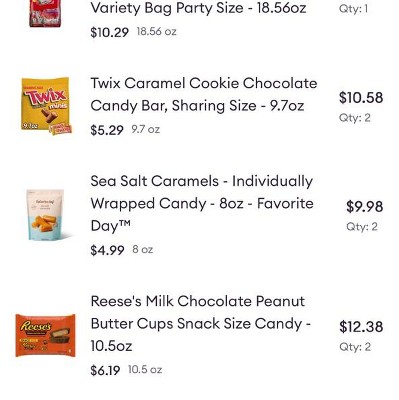Screen dimensions: 399x400
Task: Click Qty: 2 under the $12.38 total
Action: point(355,347)
